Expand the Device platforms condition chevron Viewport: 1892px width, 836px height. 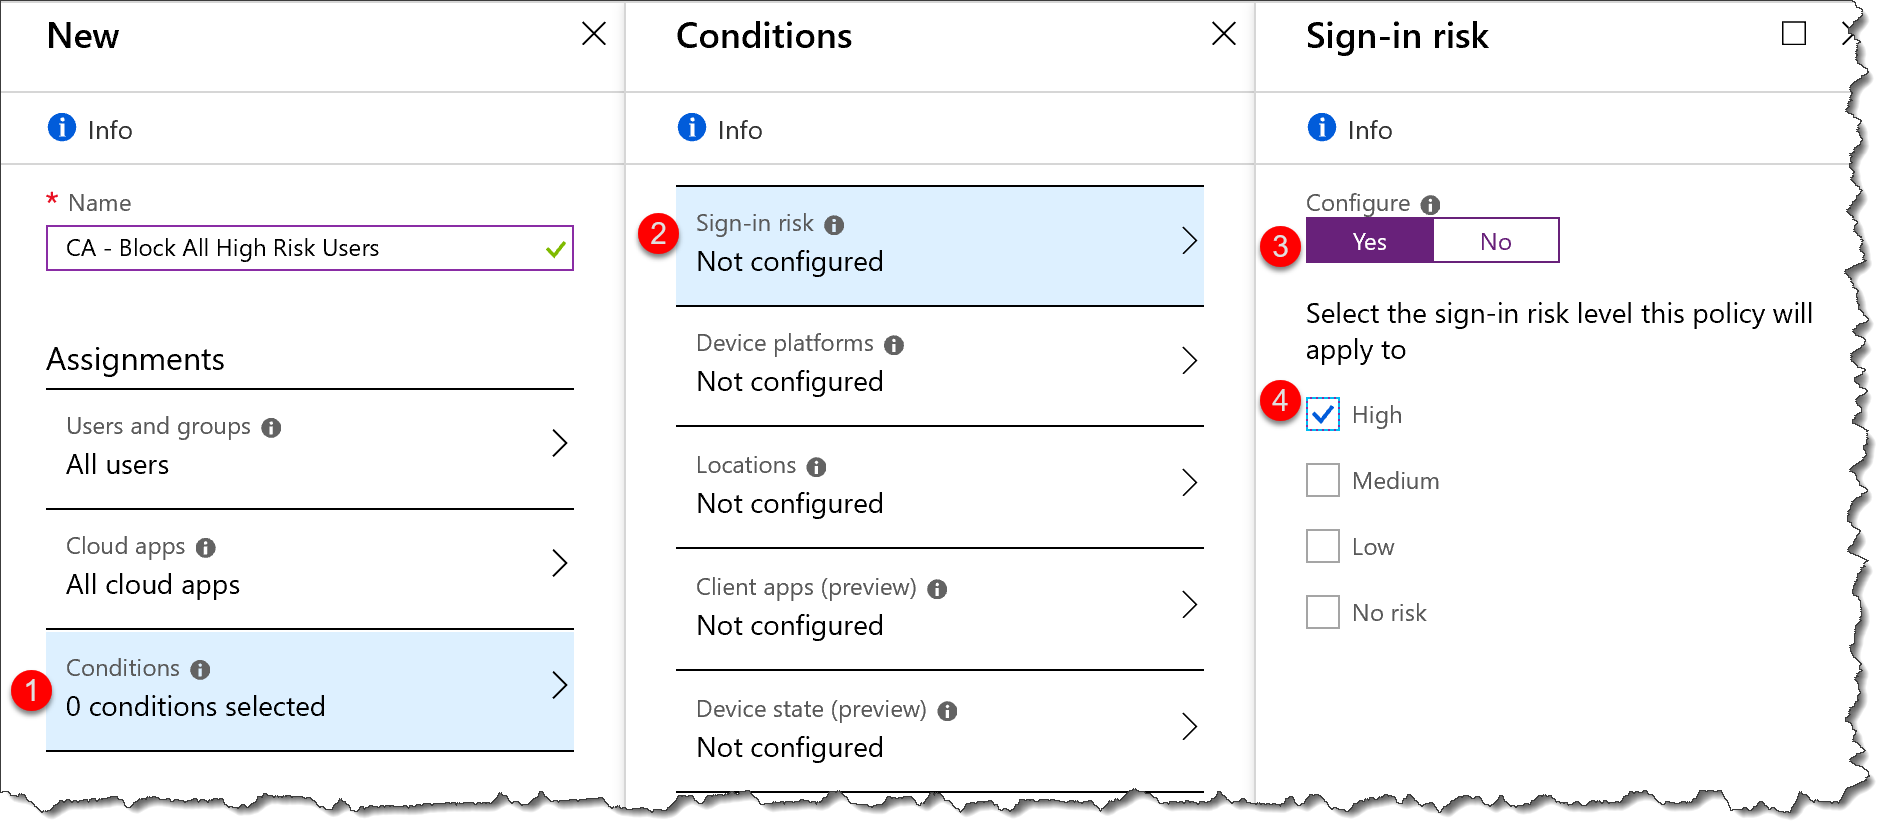[1190, 361]
